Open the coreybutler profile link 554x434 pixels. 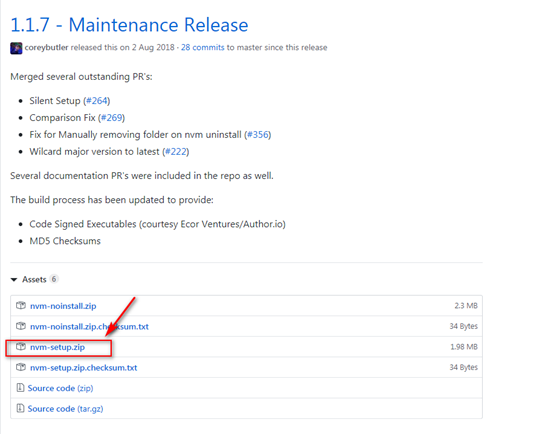click(46, 47)
